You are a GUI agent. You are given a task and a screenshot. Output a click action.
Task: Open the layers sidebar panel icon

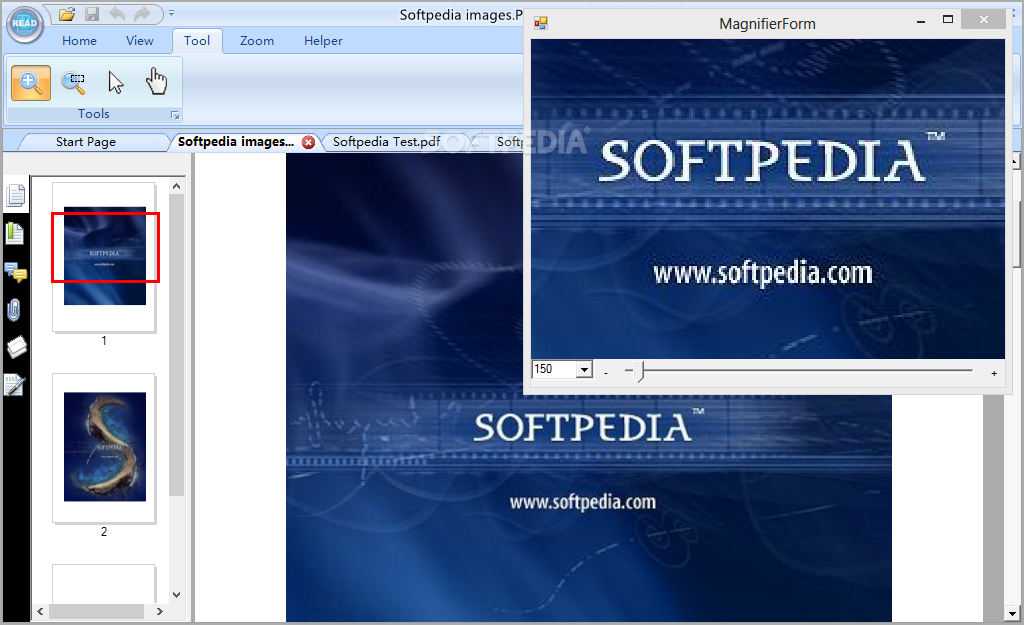(16, 347)
